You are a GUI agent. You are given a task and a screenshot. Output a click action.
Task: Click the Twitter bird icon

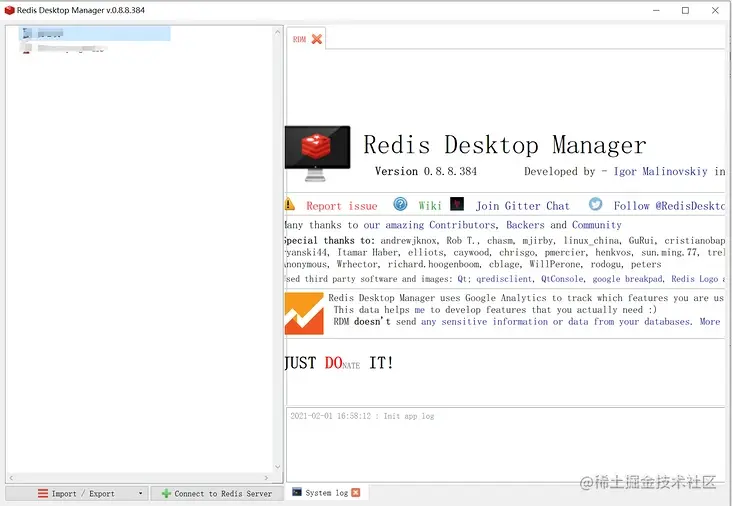pos(595,204)
